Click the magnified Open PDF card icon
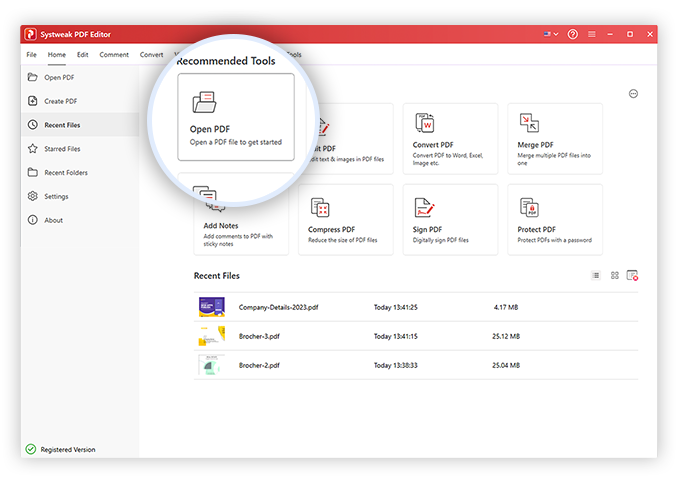Viewport: 678px width, 484px height. coord(204,102)
